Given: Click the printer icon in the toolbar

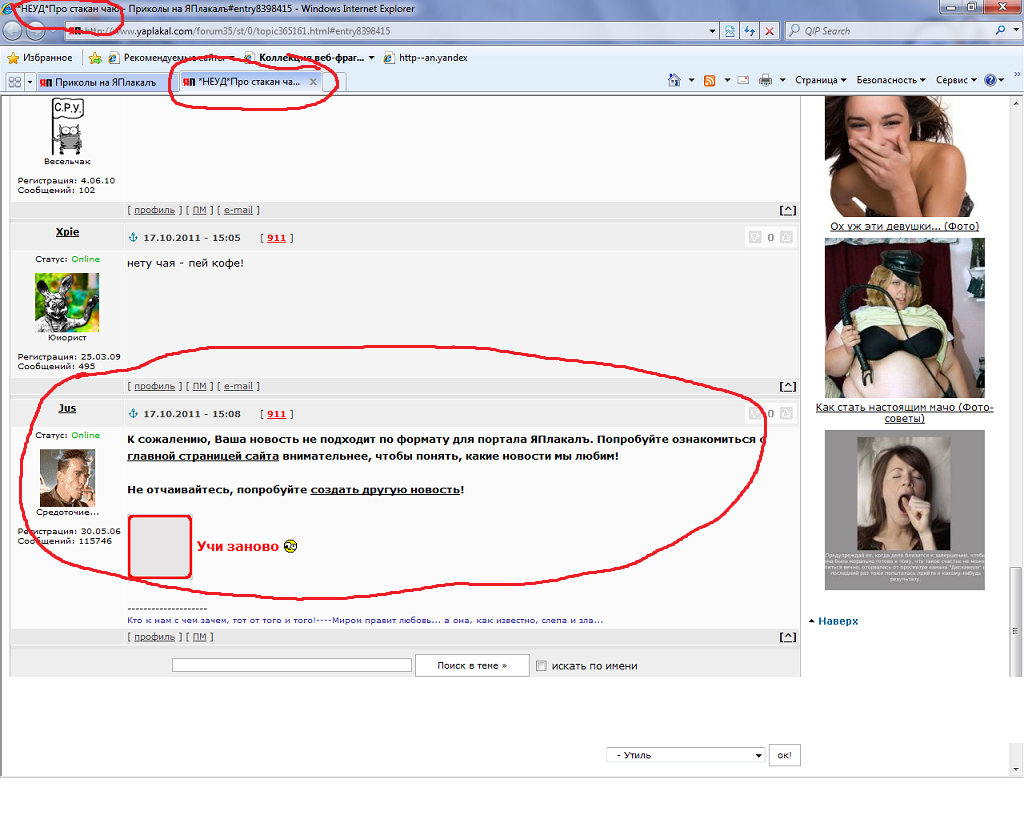Looking at the screenshot, I should (x=765, y=80).
